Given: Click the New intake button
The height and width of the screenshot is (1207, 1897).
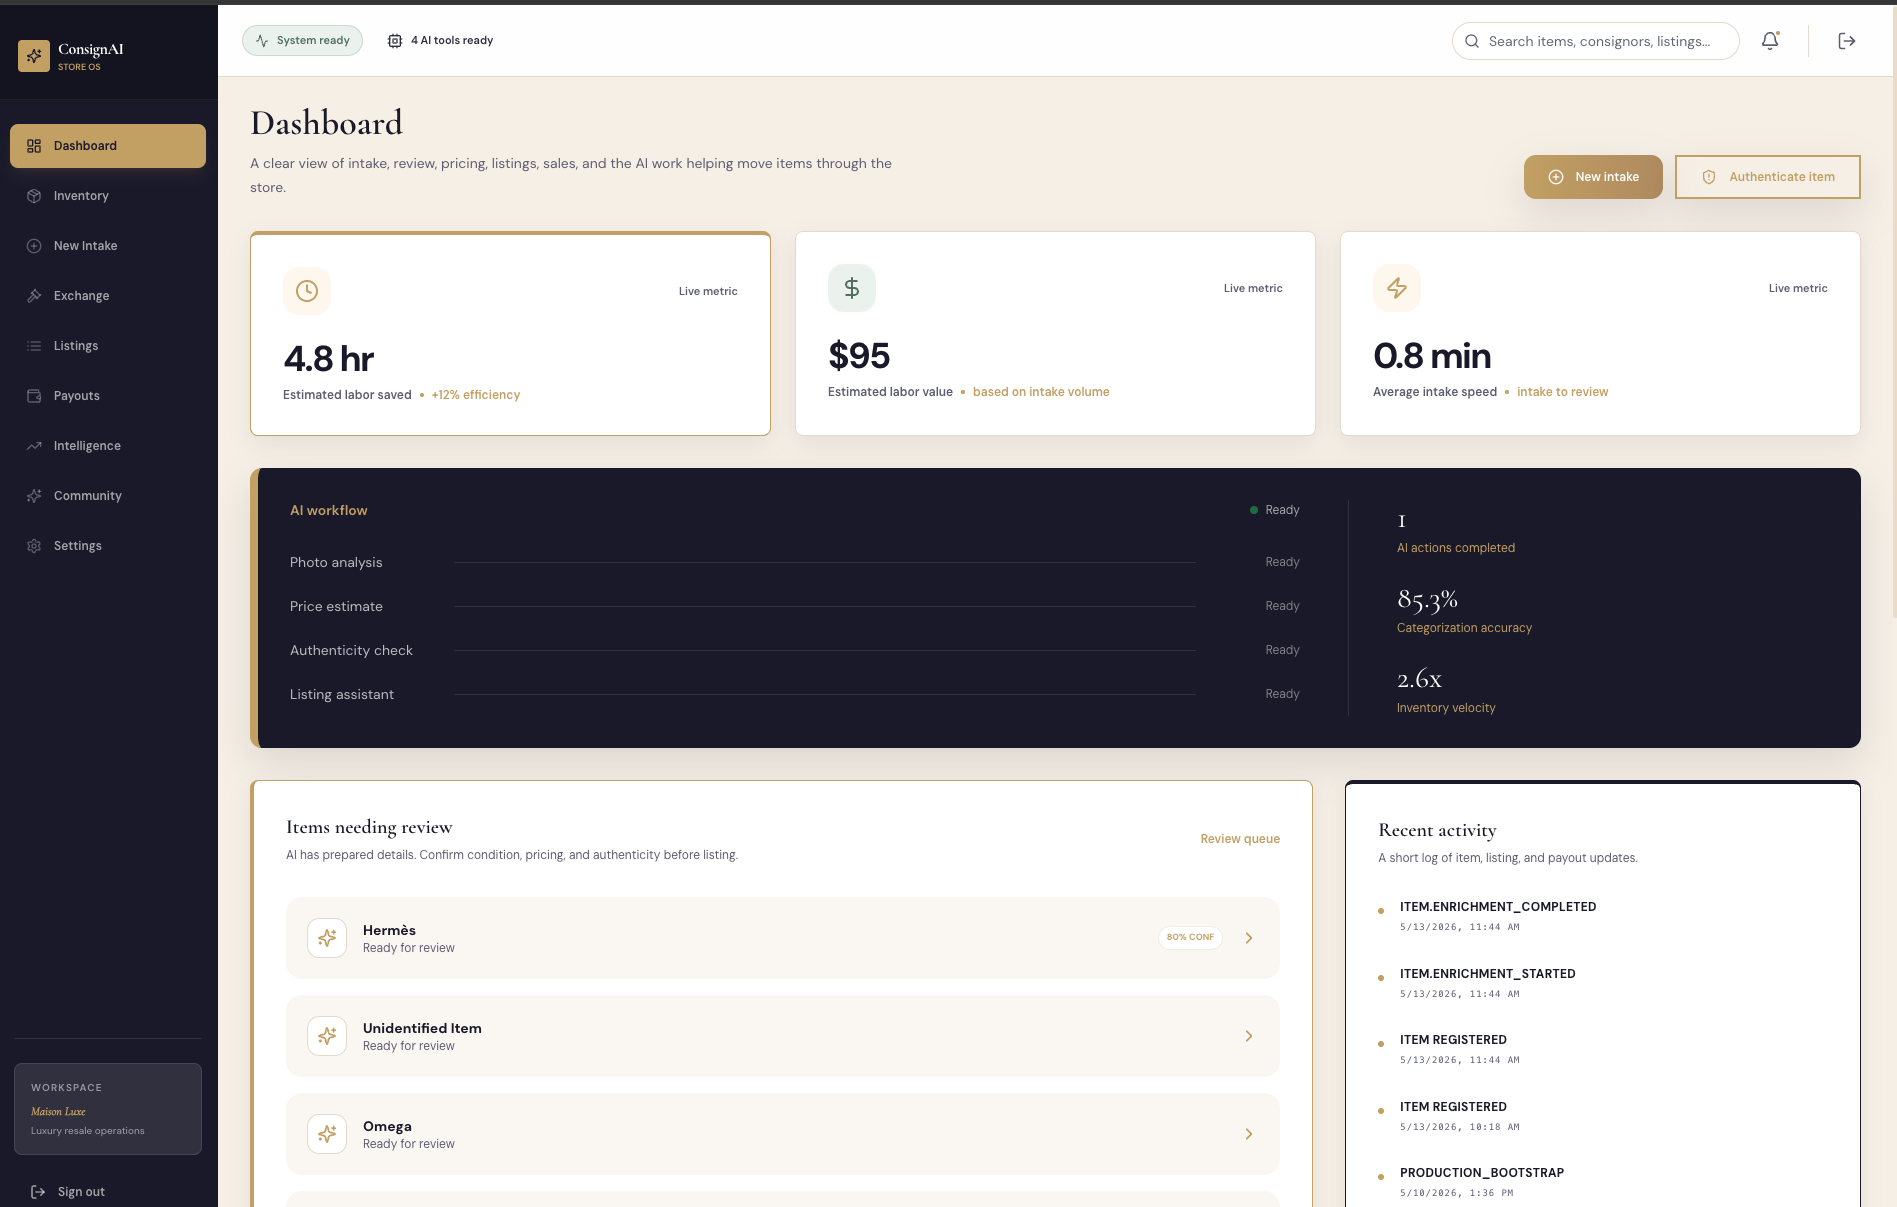Looking at the screenshot, I should coord(1593,177).
